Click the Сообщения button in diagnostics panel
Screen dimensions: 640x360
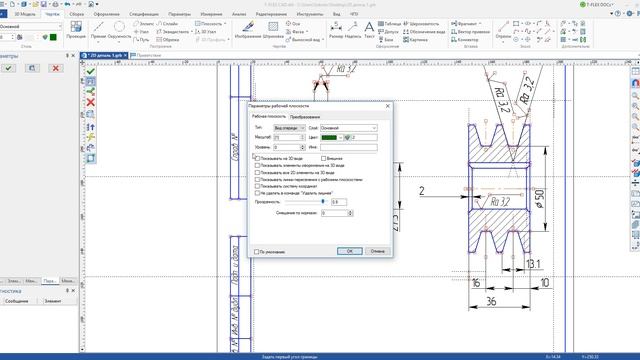[17, 301]
